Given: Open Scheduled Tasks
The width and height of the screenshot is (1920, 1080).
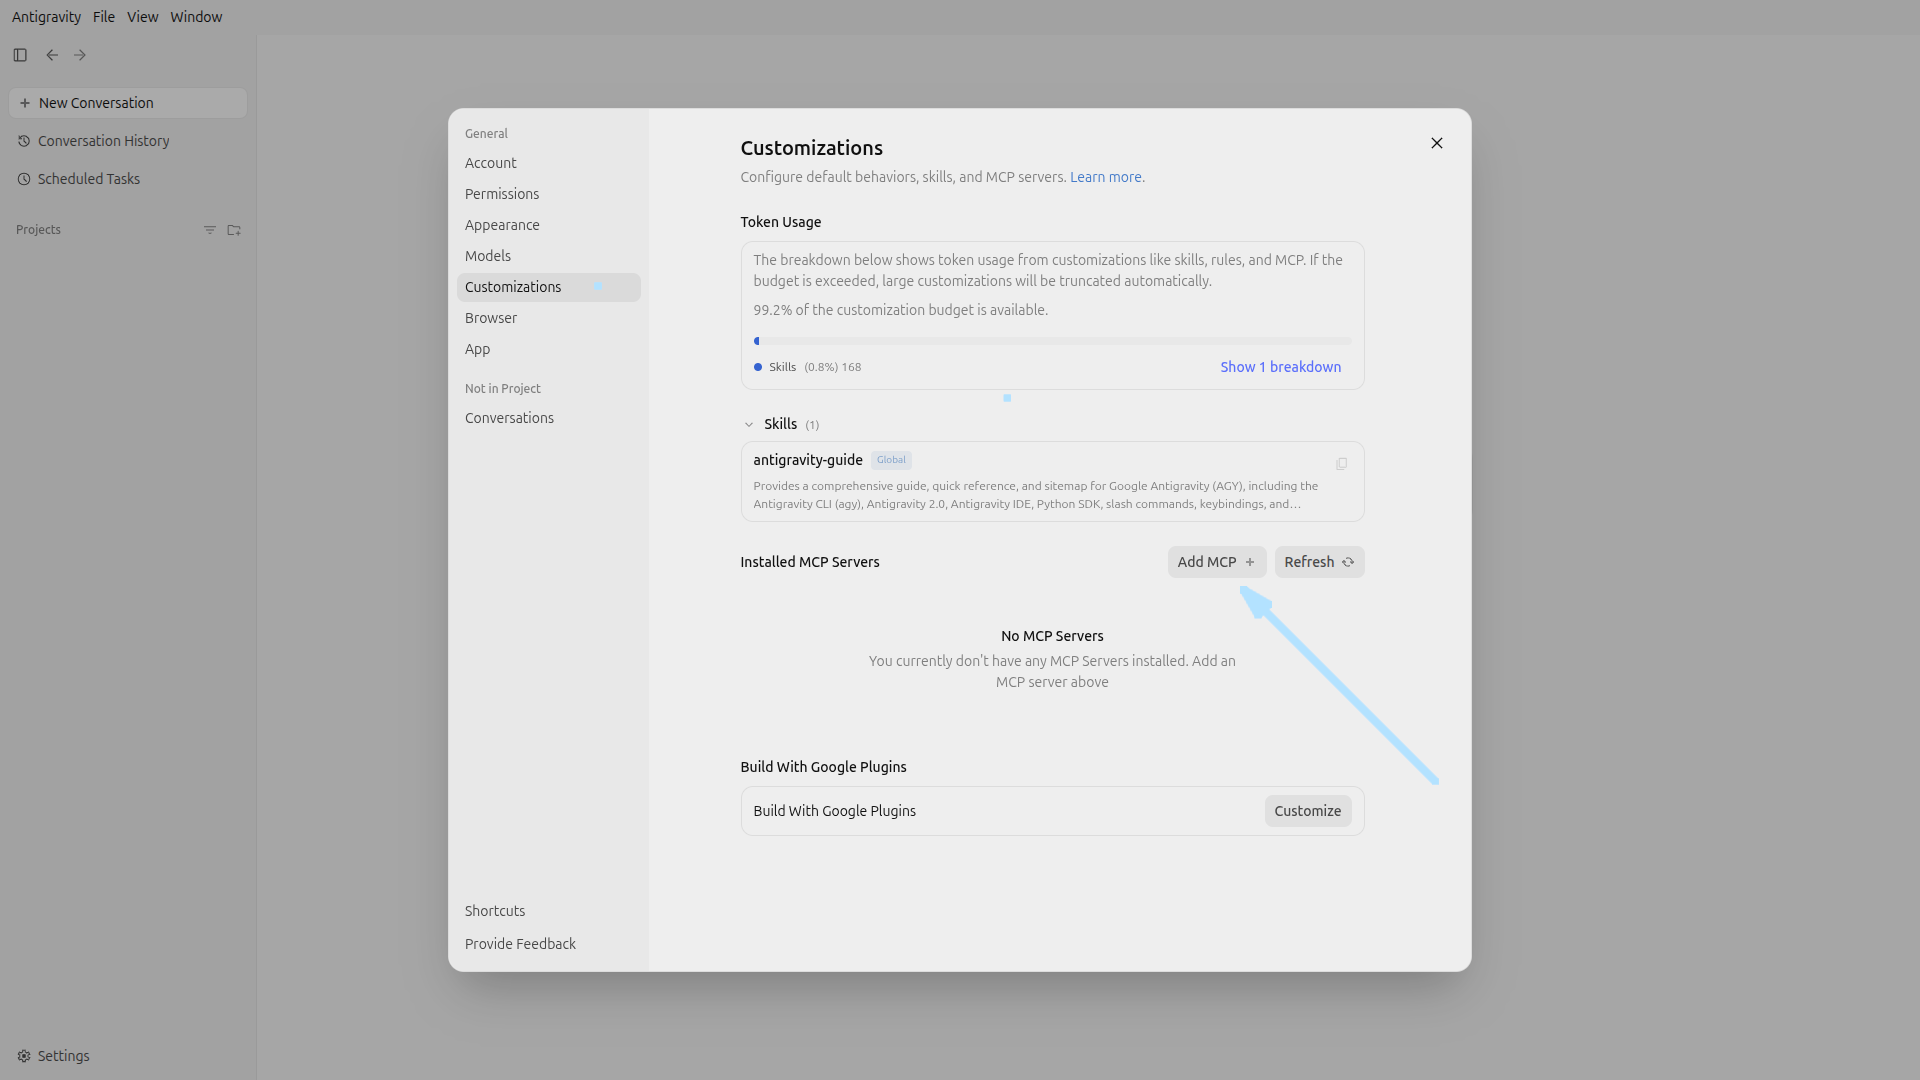Looking at the screenshot, I should coord(128,179).
